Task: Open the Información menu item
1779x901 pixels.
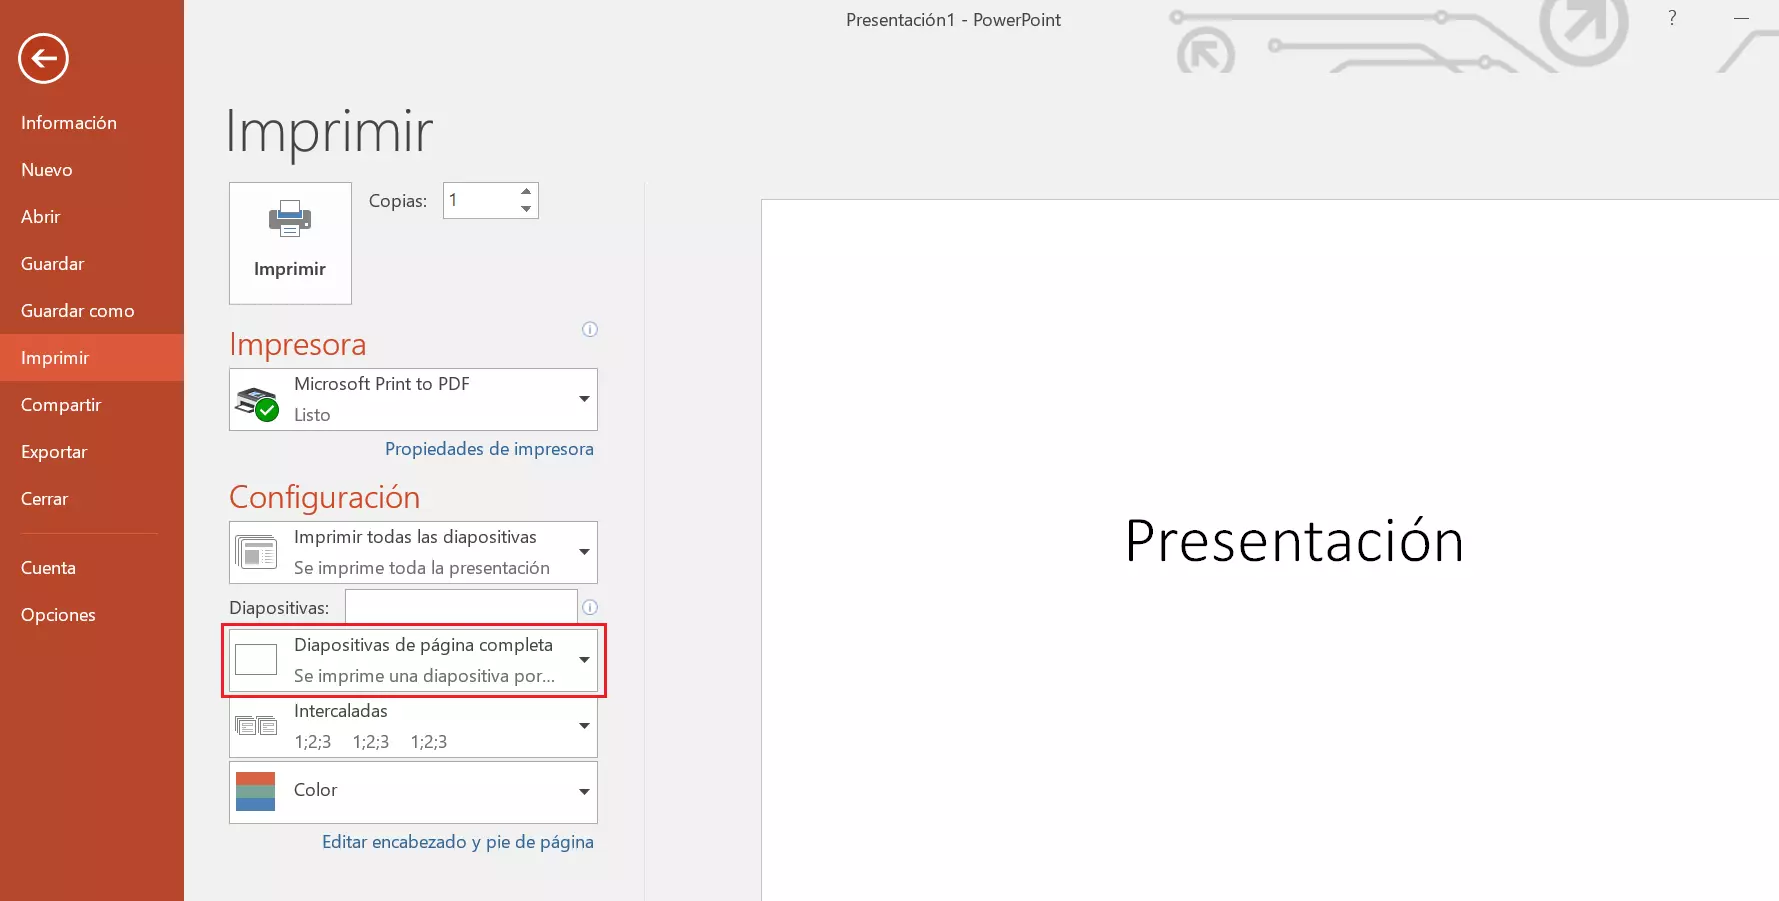Action: pos(92,123)
